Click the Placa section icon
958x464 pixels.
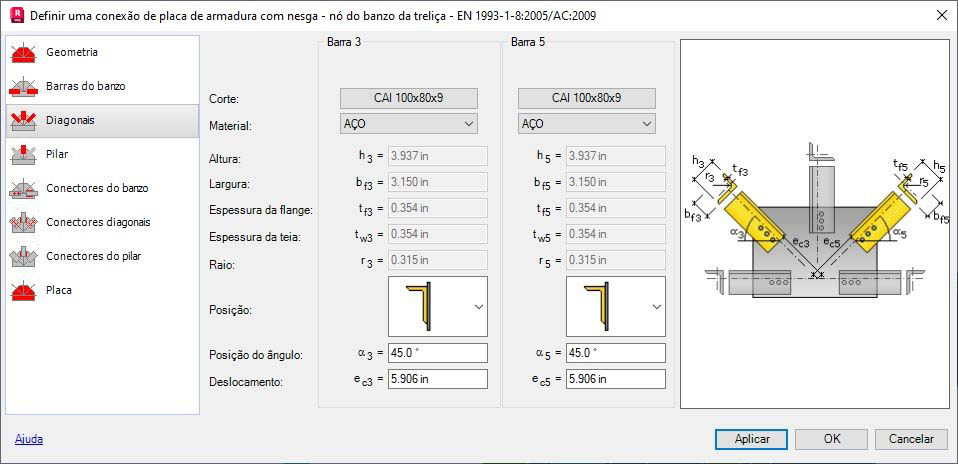pos(24,290)
